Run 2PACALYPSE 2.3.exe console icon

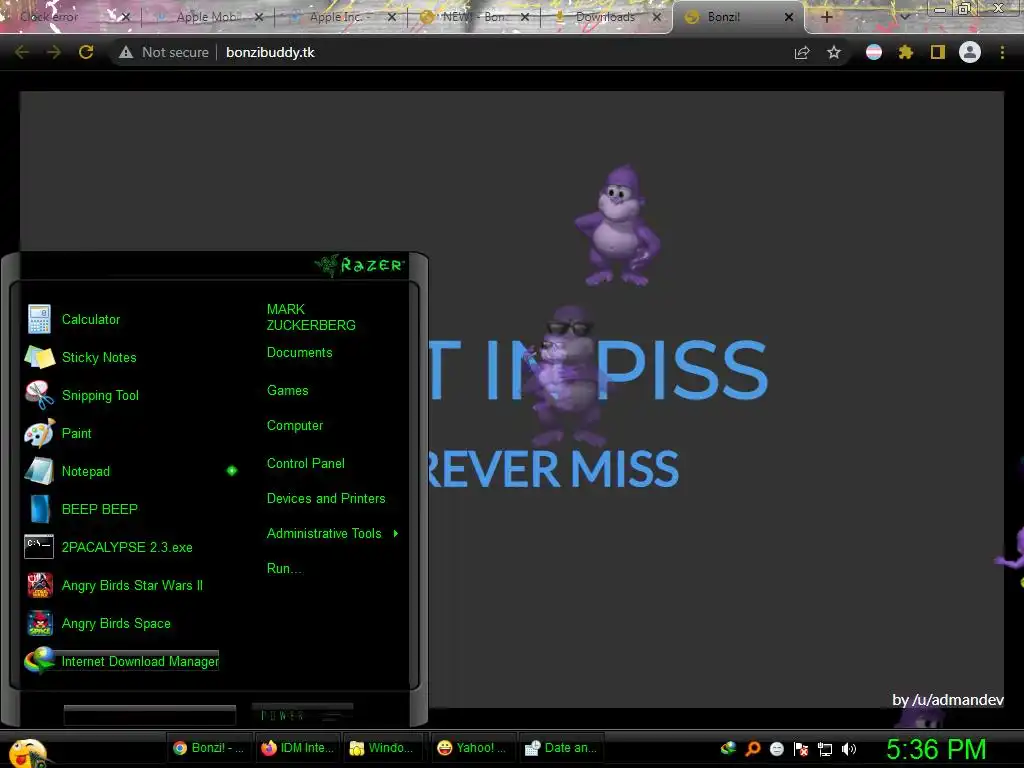[x=39, y=547]
